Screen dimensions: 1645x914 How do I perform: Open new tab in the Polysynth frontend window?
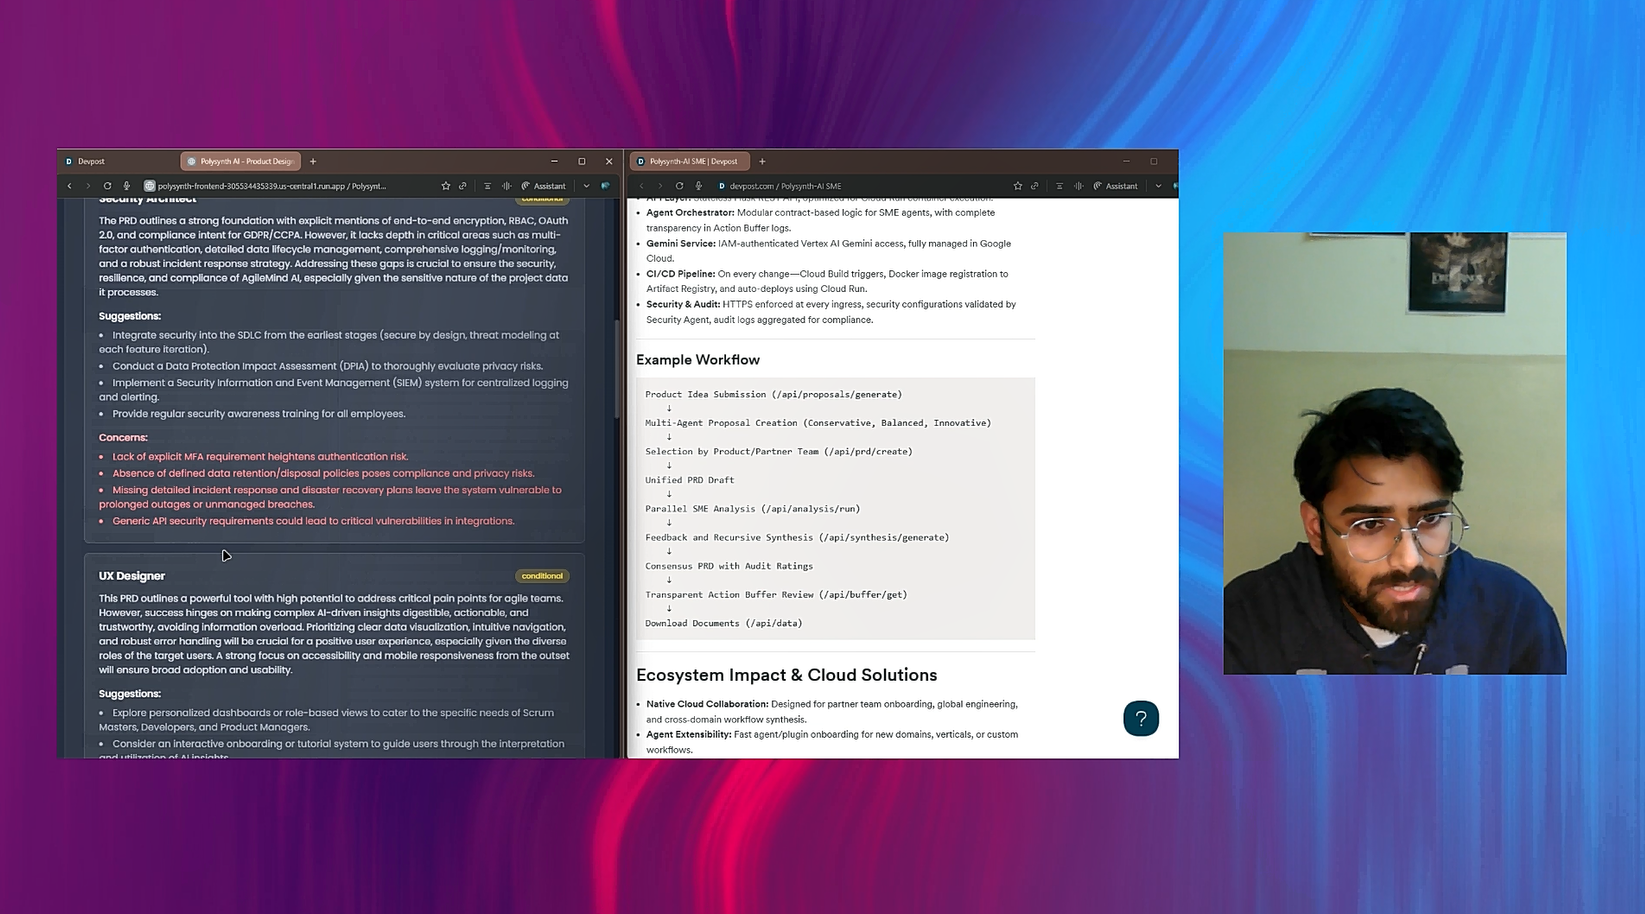(x=313, y=161)
